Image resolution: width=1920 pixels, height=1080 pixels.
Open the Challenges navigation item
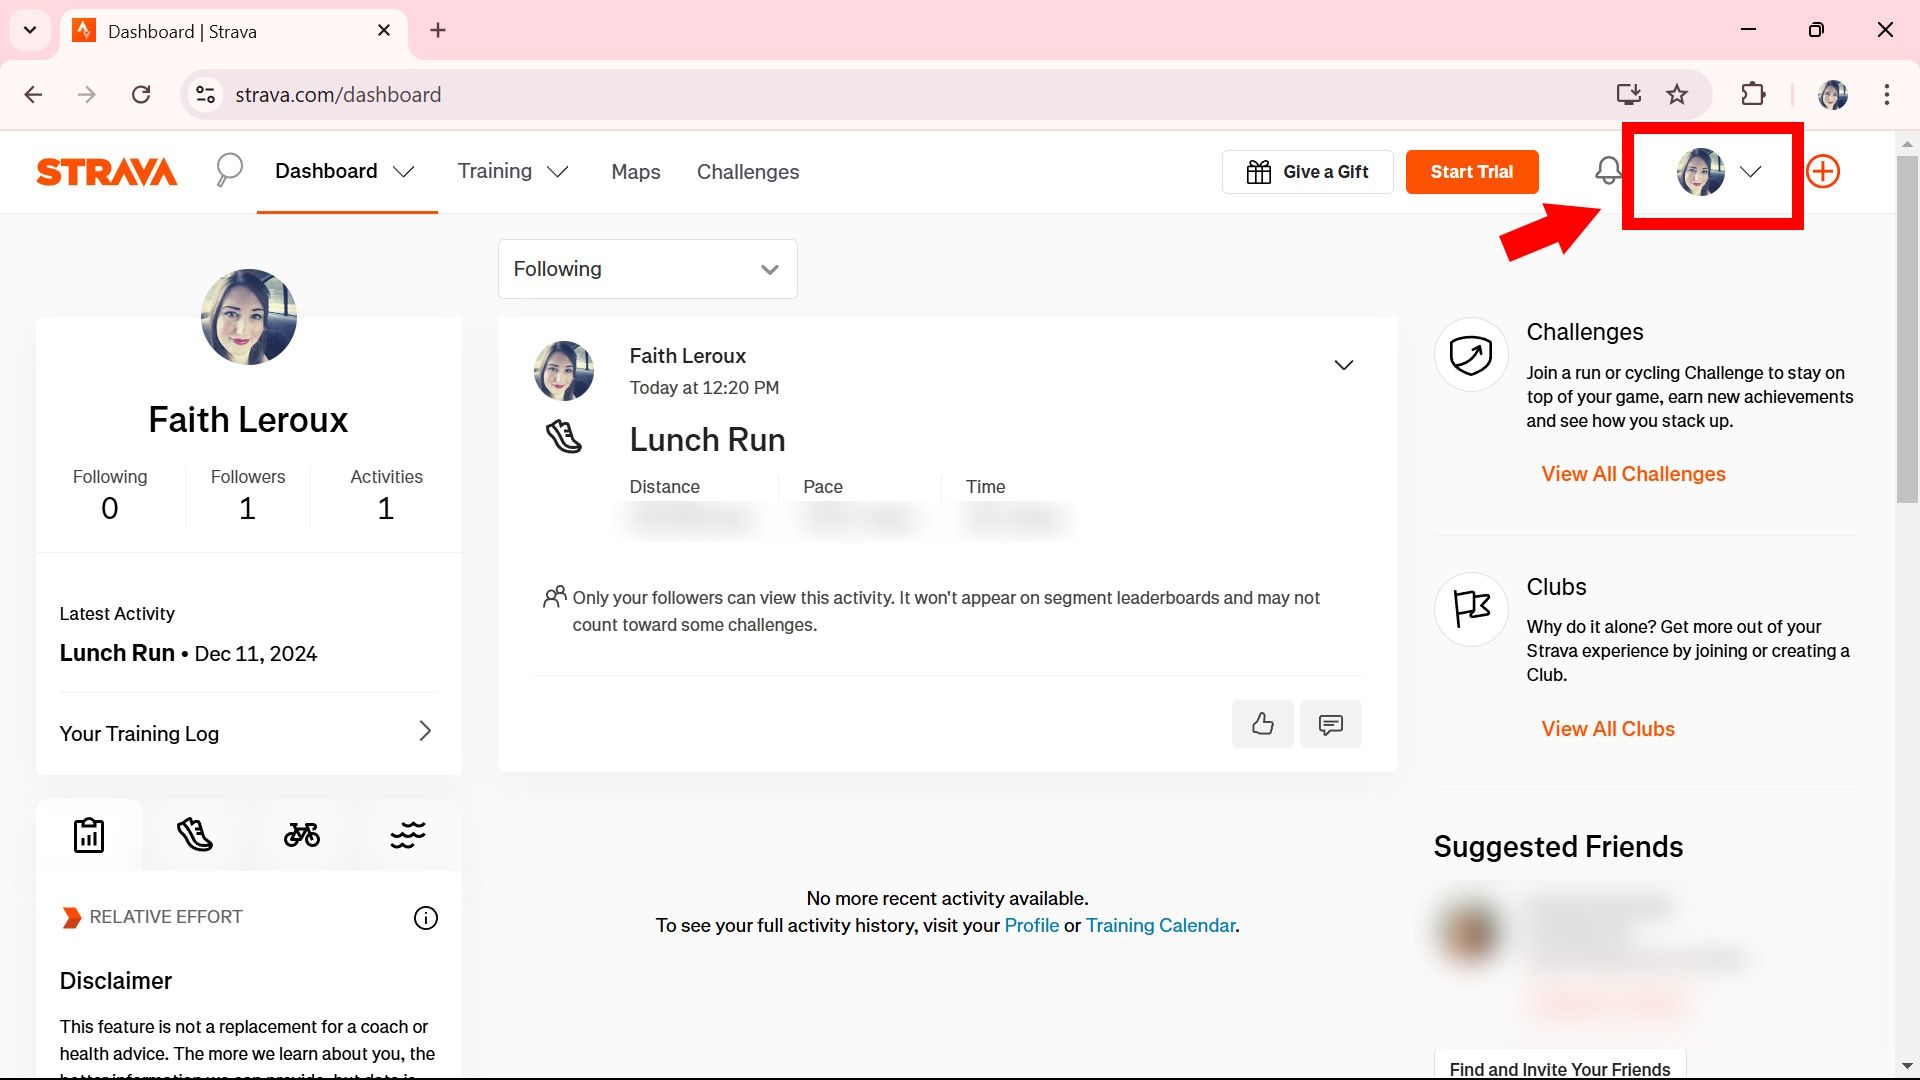tap(748, 171)
